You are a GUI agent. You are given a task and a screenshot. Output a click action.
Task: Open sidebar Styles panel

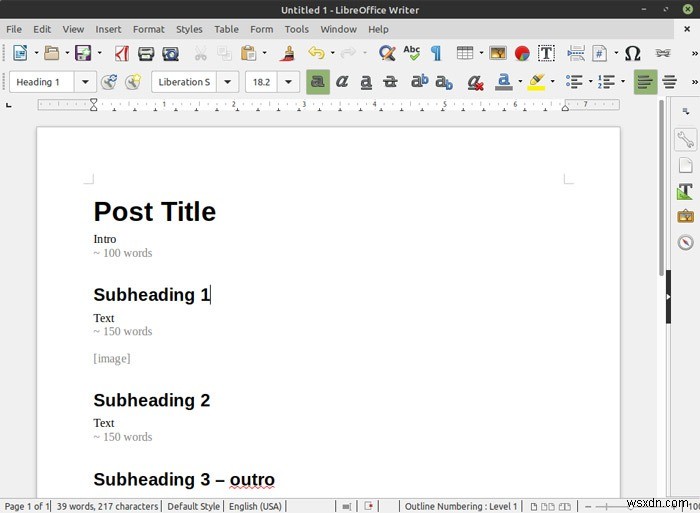[685, 191]
